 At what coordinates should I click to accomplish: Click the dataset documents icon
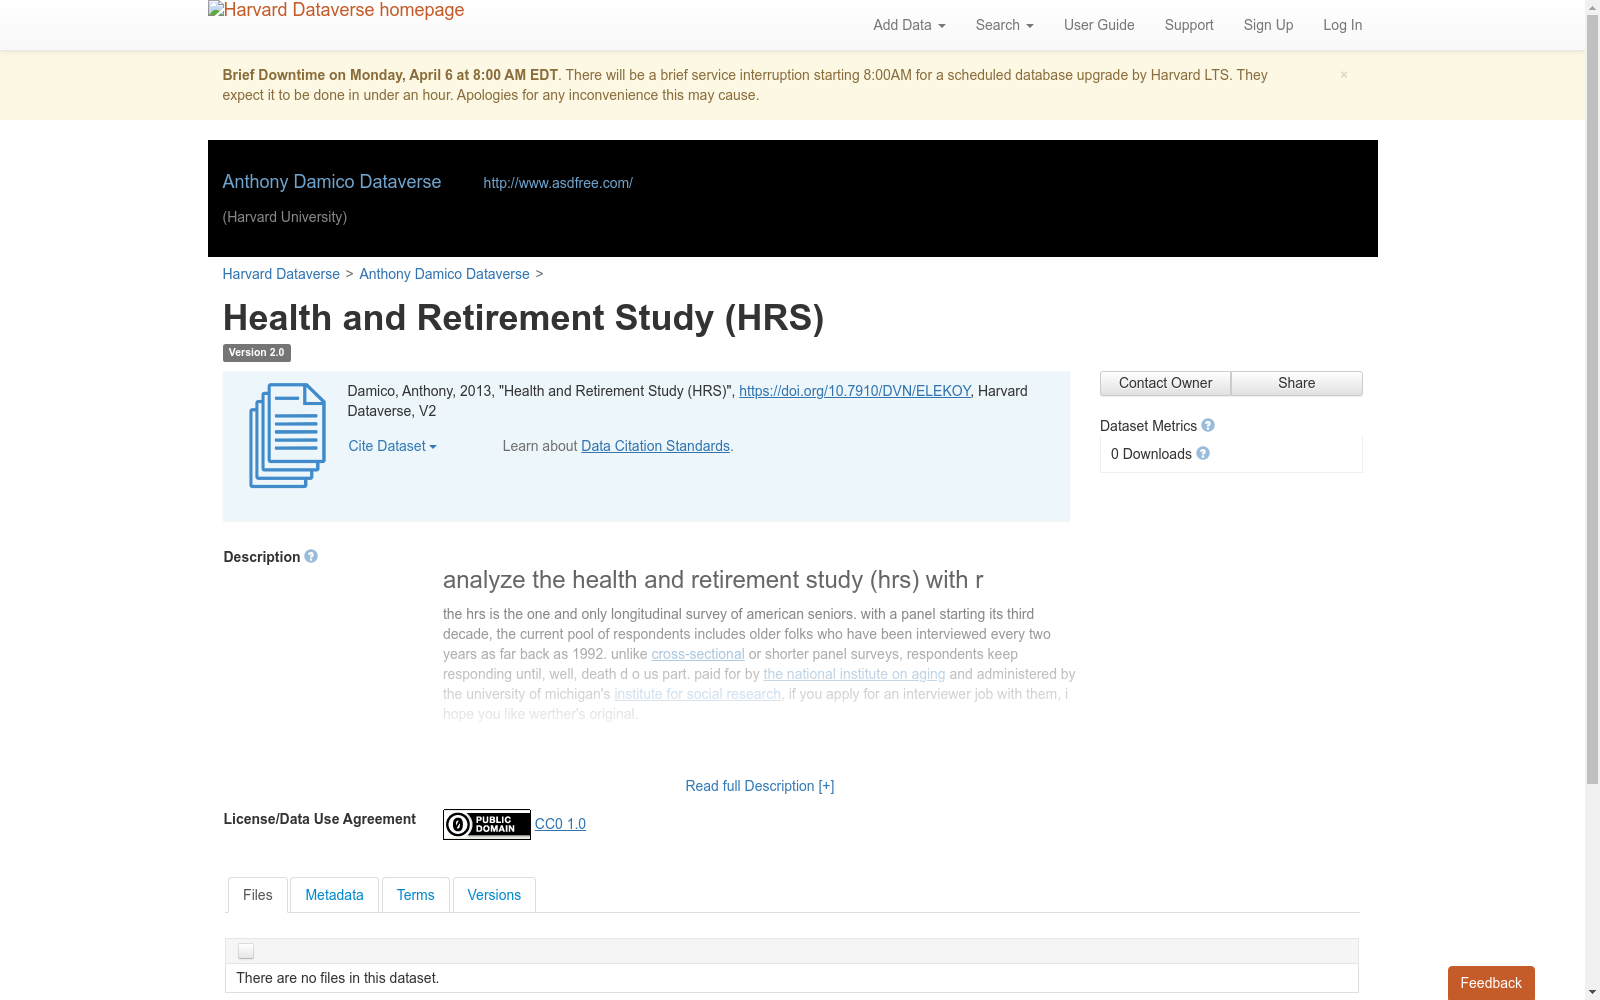pos(288,436)
